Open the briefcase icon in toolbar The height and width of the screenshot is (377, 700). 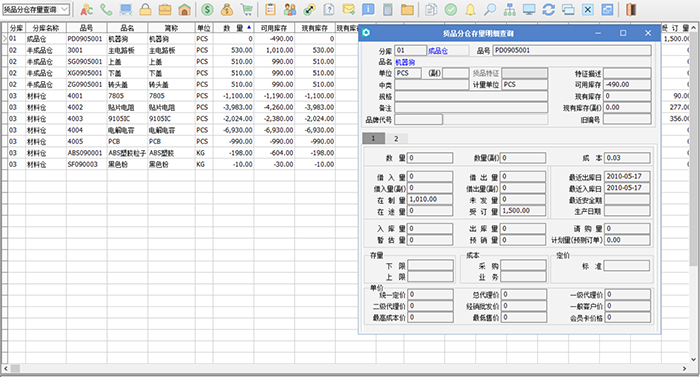coord(165,9)
